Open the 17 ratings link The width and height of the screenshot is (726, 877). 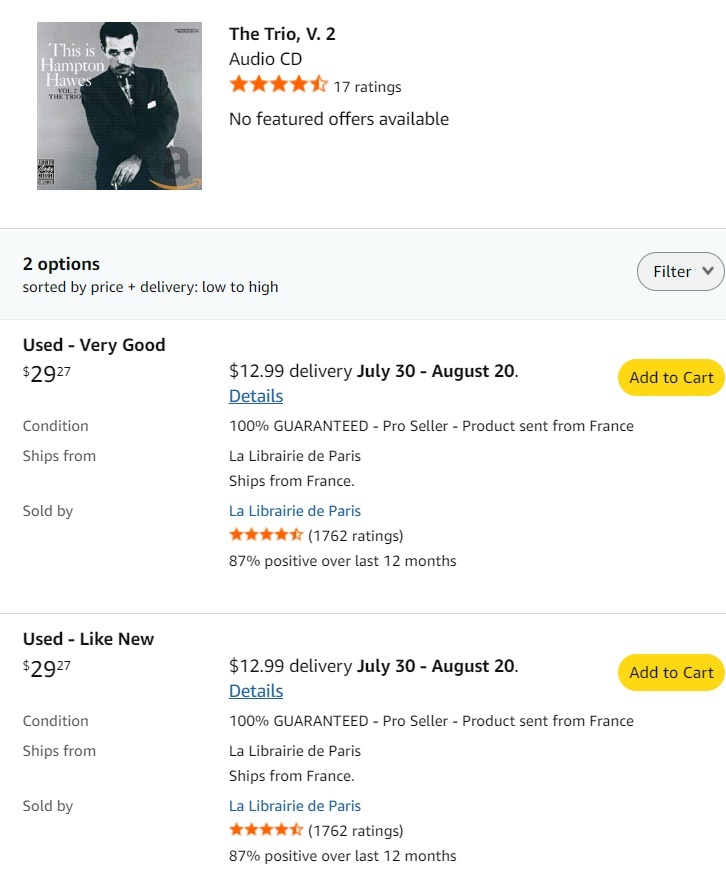pyautogui.click(x=367, y=87)
